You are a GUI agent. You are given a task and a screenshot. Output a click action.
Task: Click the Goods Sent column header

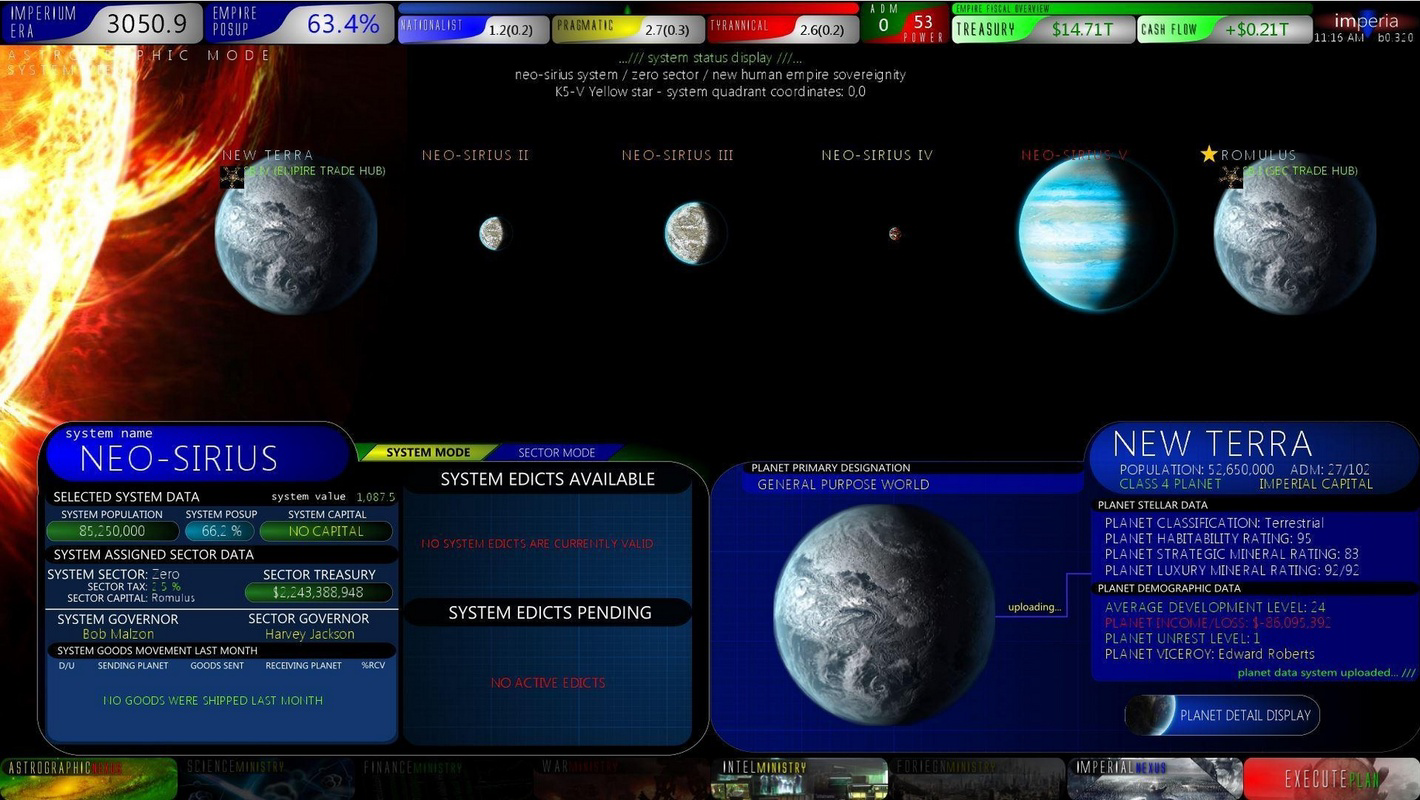click(217, 665)
